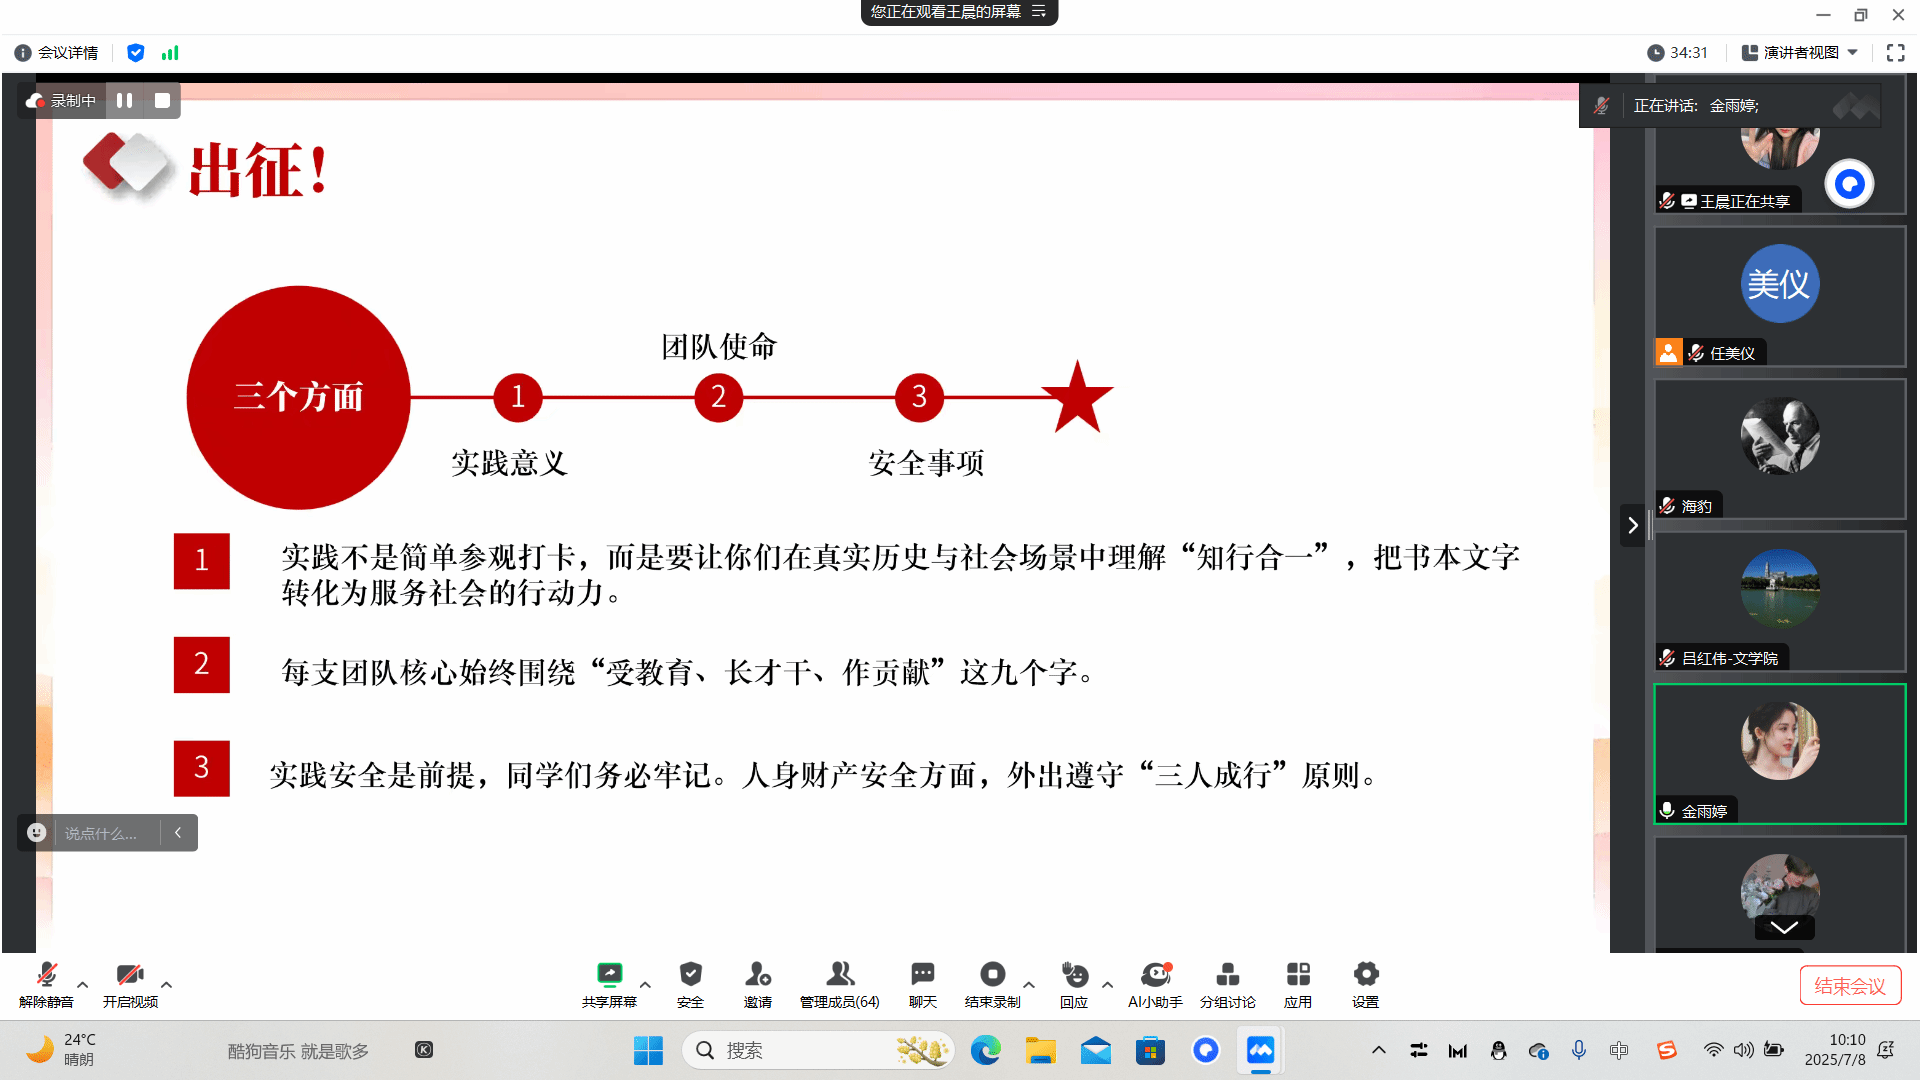Open the 演讲者视图 view dropdown
1920x1080 pixels.
pyautogui.click(x=1800, y=53)
